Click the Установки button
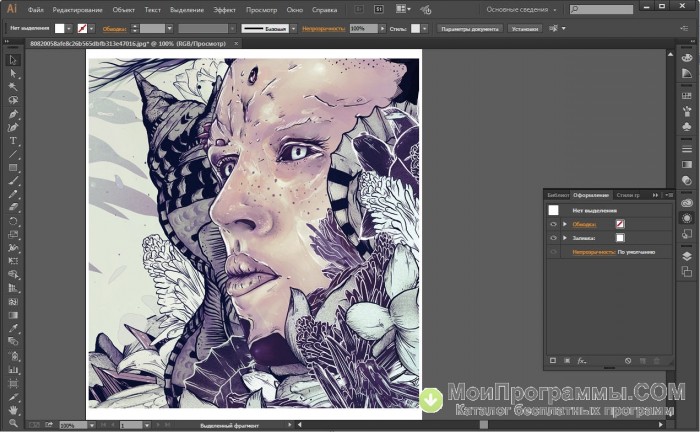 pos(525,29)
